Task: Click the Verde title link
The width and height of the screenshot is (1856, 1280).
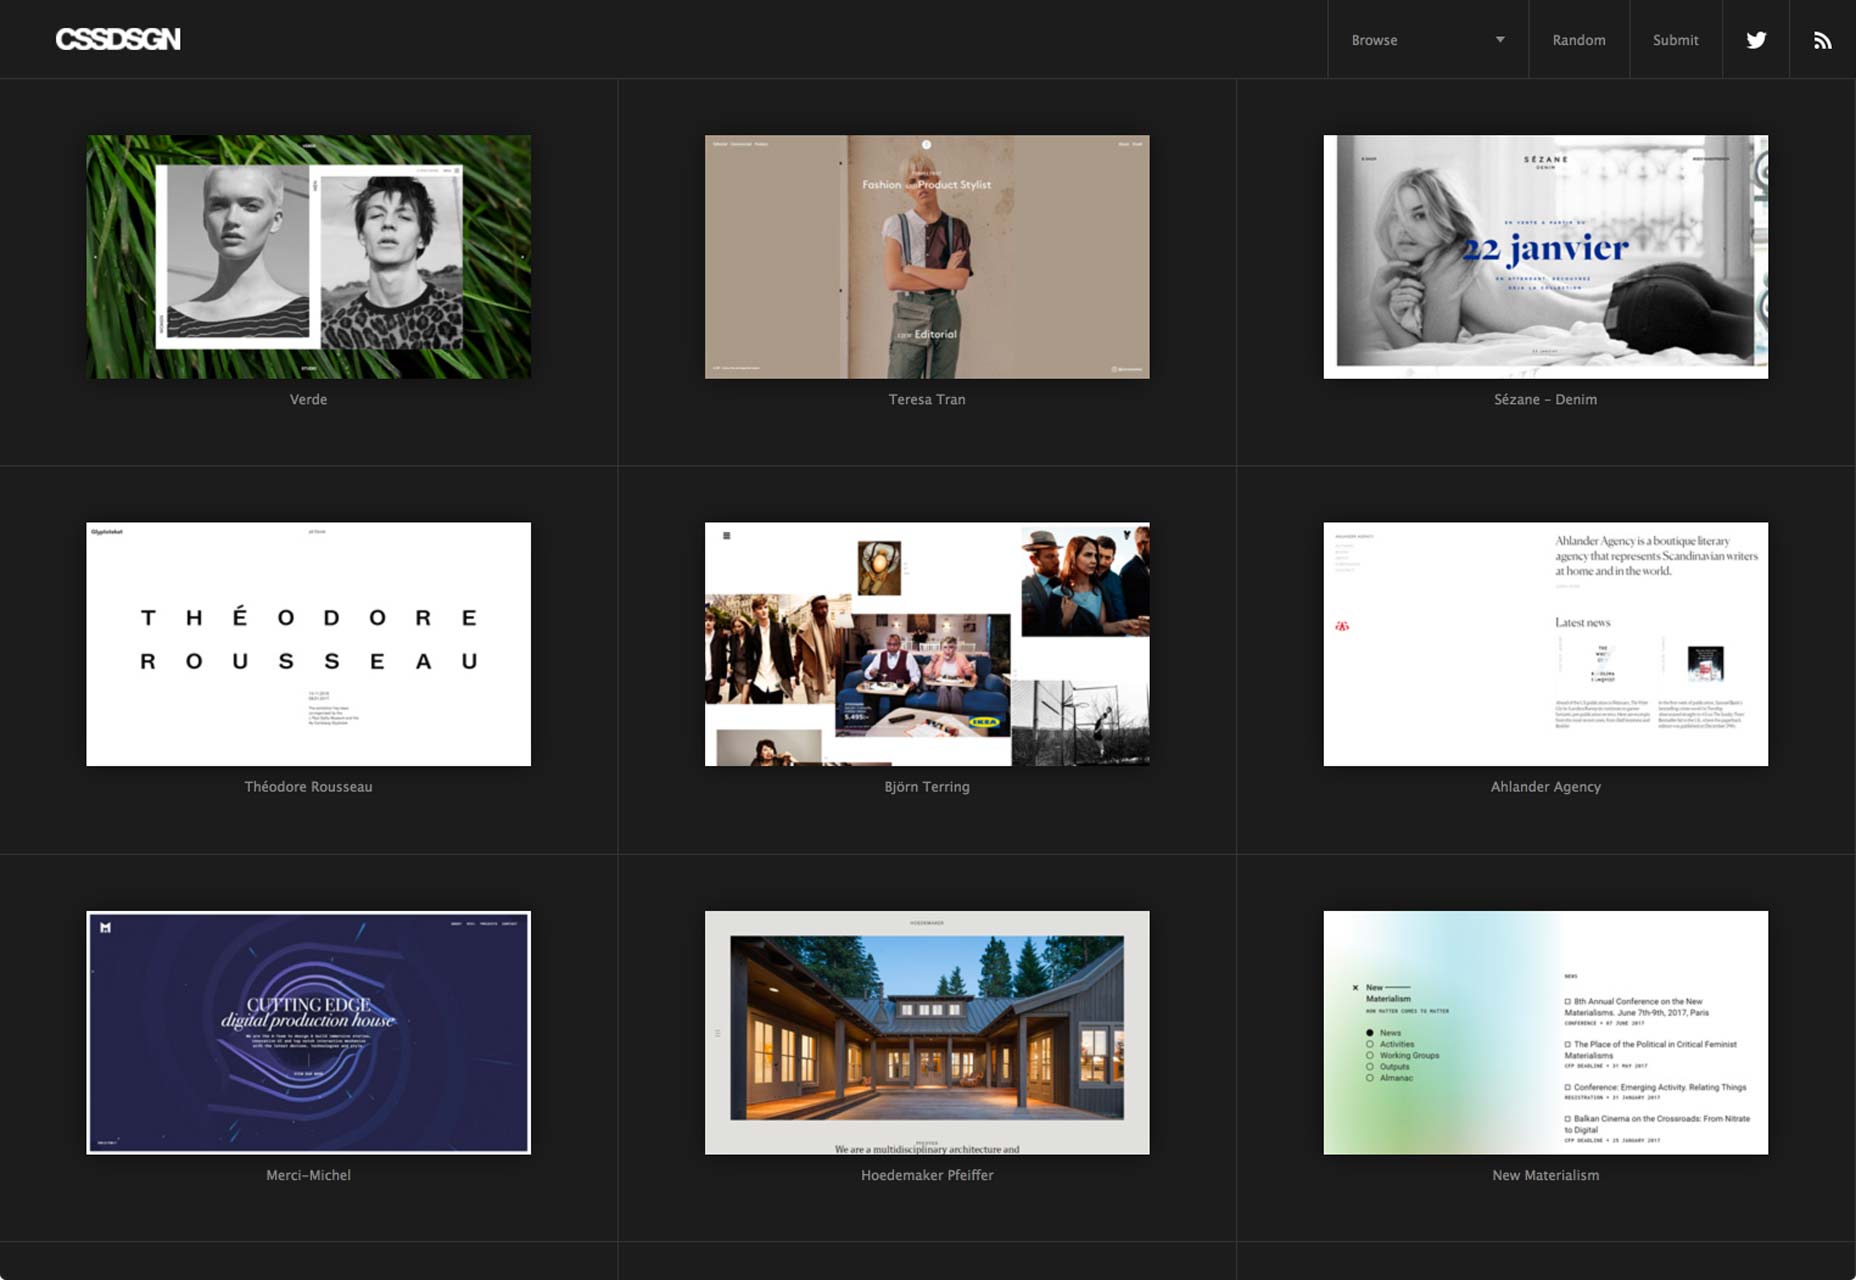Action: (x=308, y=398)
